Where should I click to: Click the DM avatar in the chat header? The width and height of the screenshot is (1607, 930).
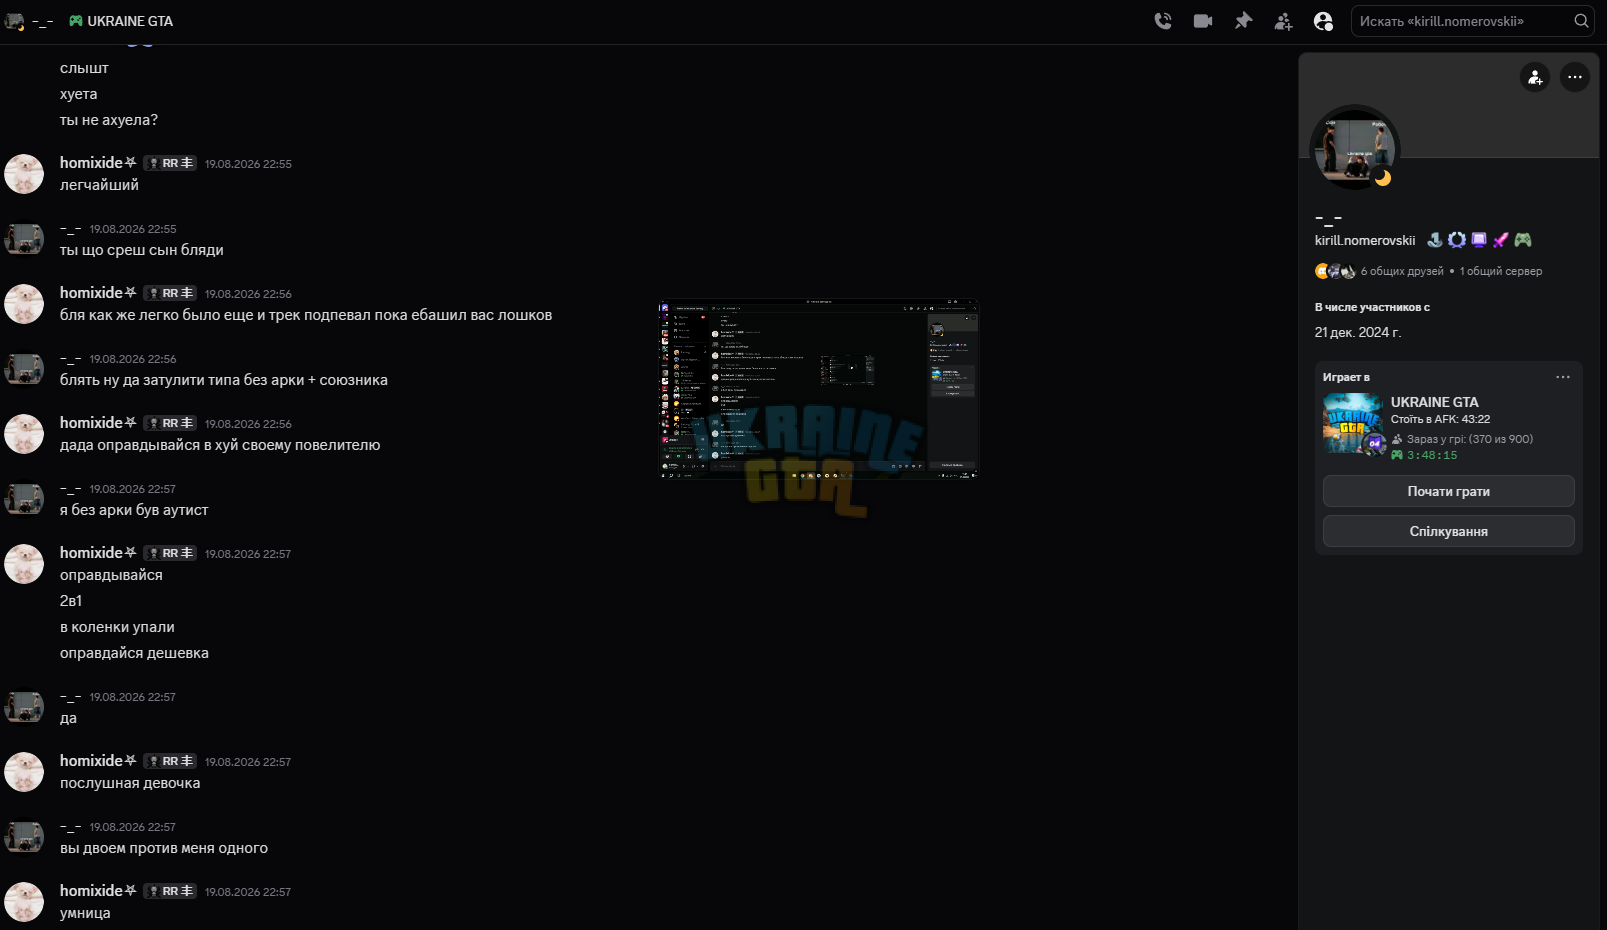(x=14, y=21)
